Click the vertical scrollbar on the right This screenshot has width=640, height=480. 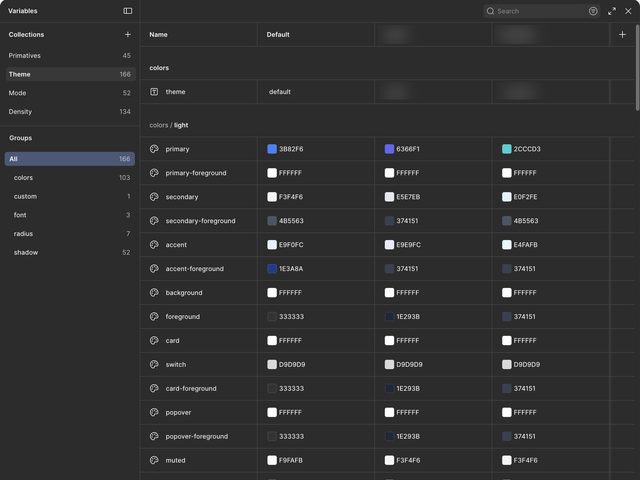click(x=637, y=67)
